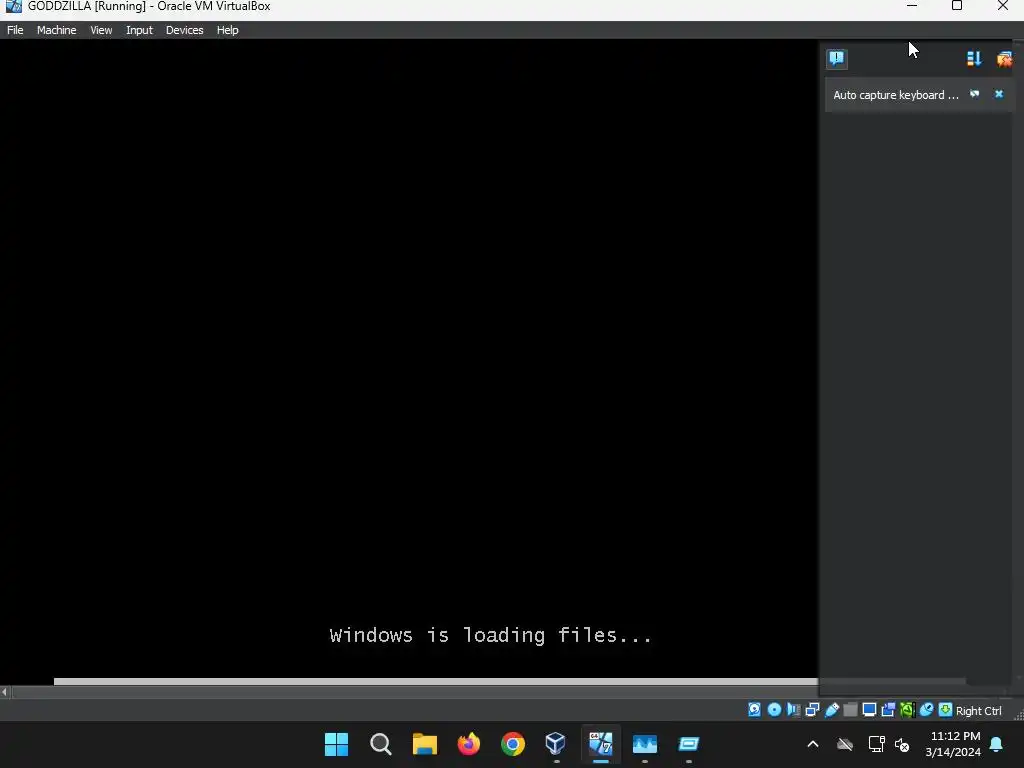Dismiss the Auto capture keyboard notification
The width and height of the screenshot is (1024, 768).
coord(999,94)
